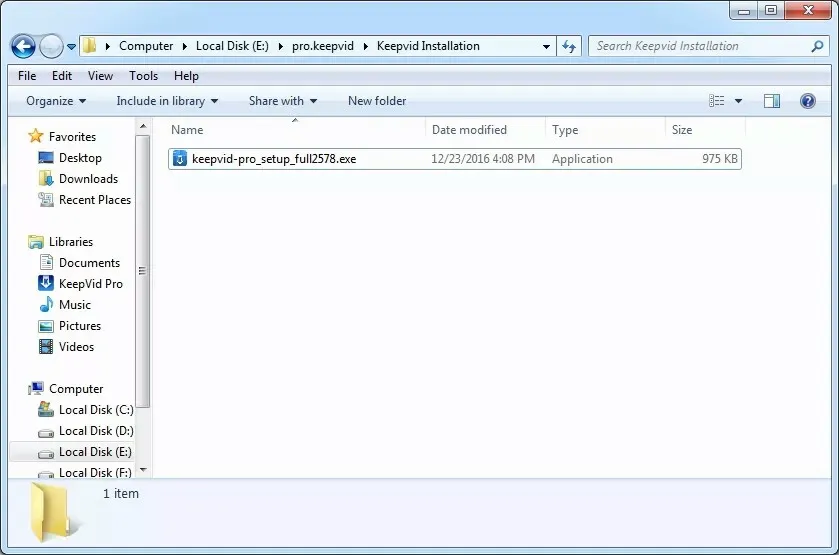
Task: Open the Include in library dropdown
Action: (167, 101)
